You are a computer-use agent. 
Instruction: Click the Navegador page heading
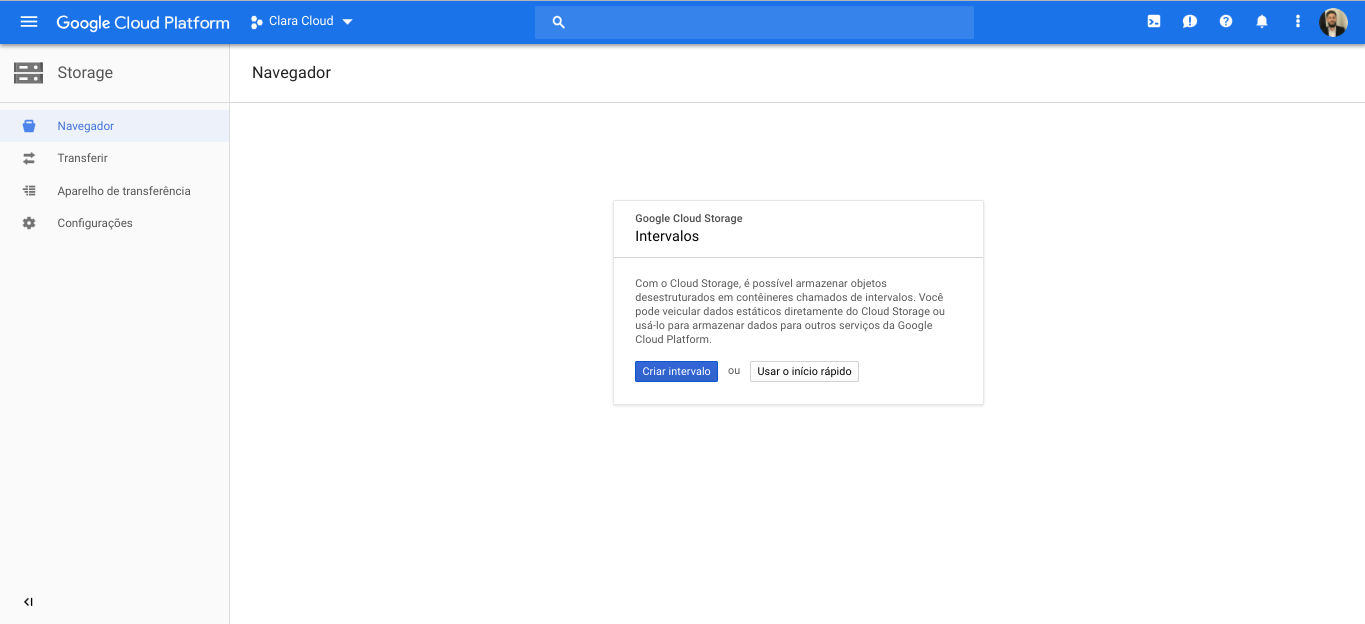[291, 73]
